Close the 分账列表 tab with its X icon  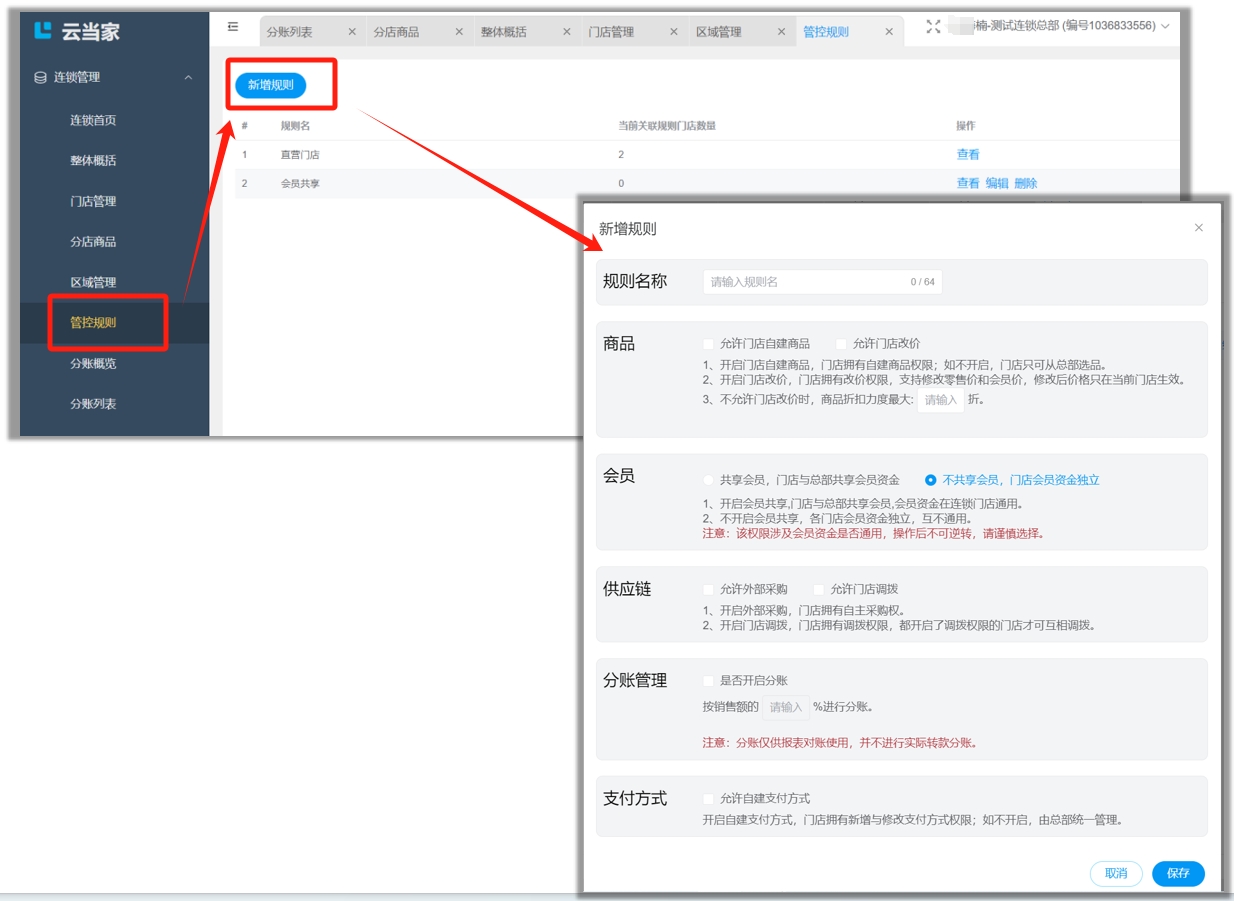coord(352,32)
